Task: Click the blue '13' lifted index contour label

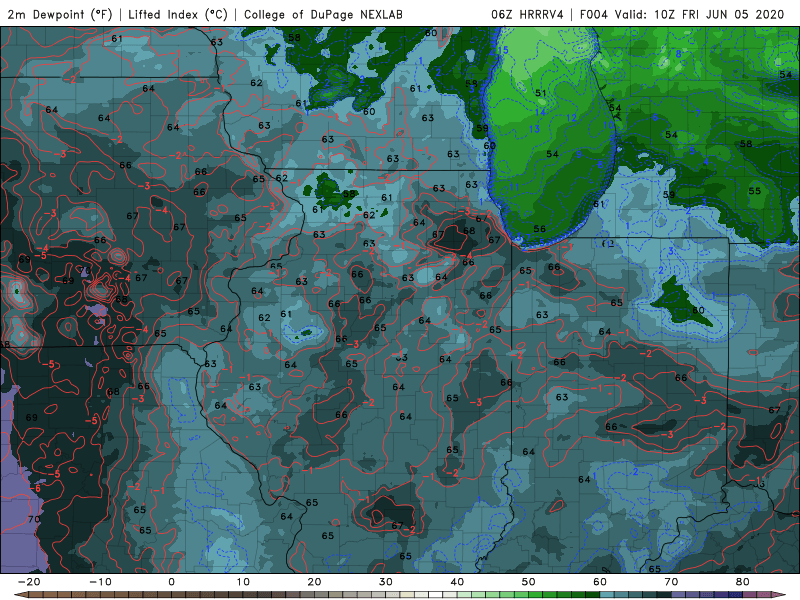Action: point(534,129)
